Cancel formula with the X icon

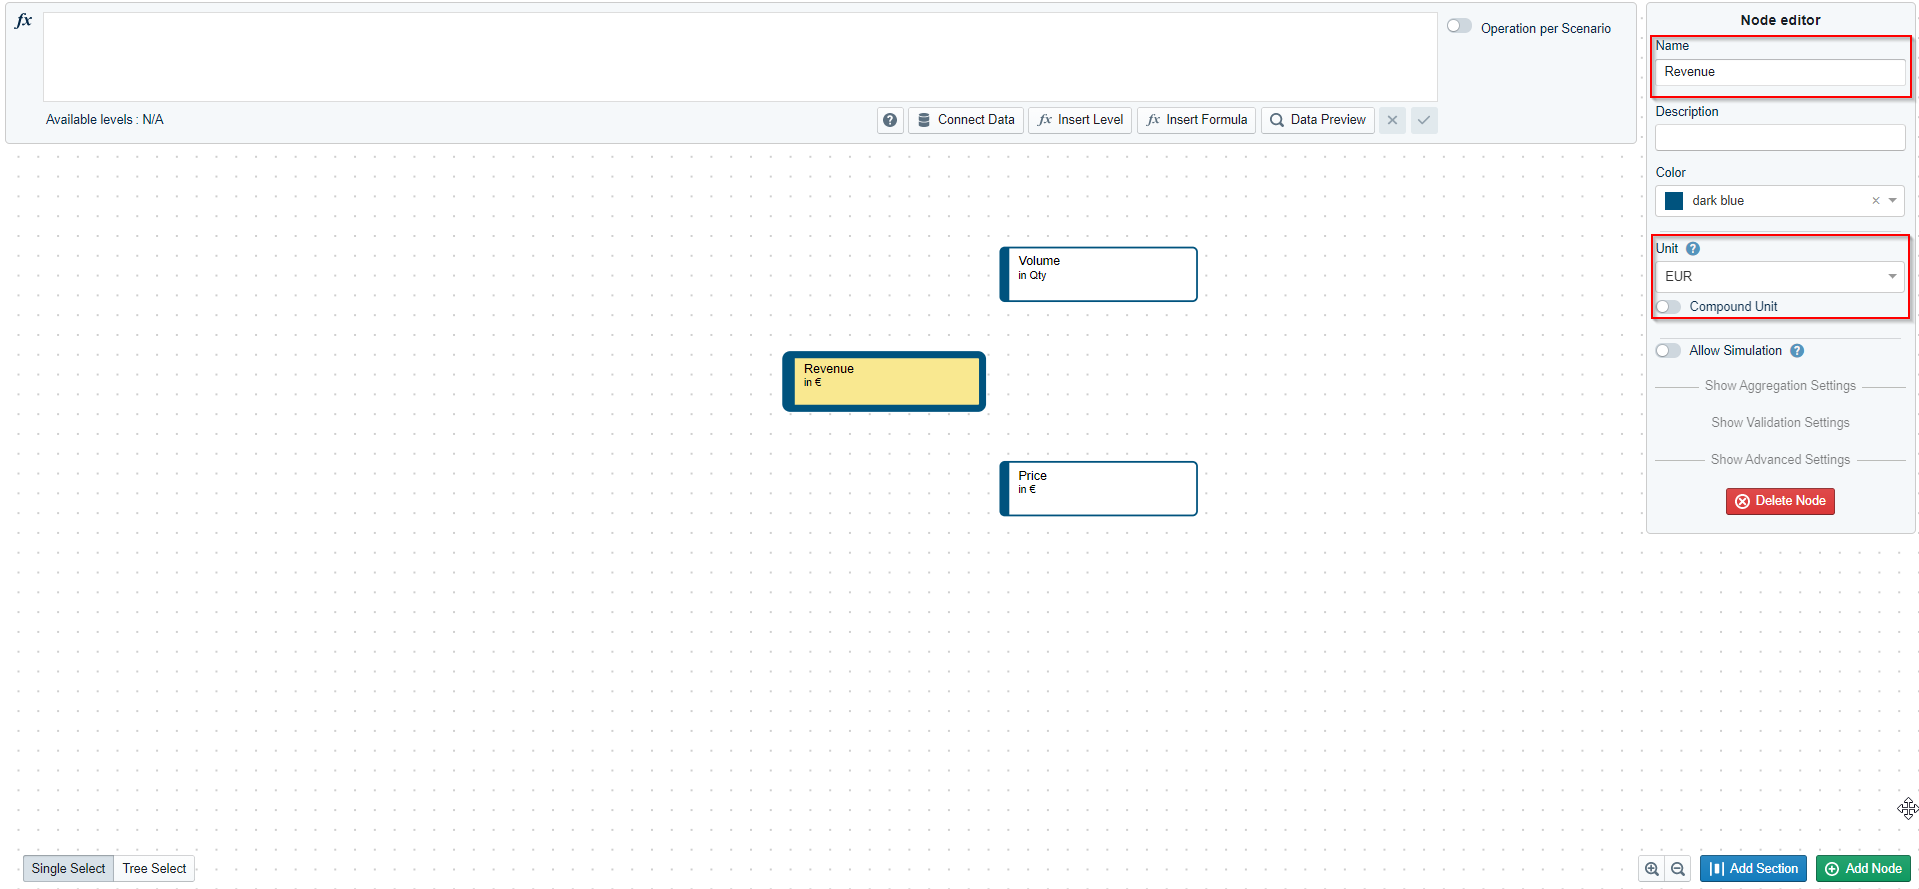tap(1392, 120)
